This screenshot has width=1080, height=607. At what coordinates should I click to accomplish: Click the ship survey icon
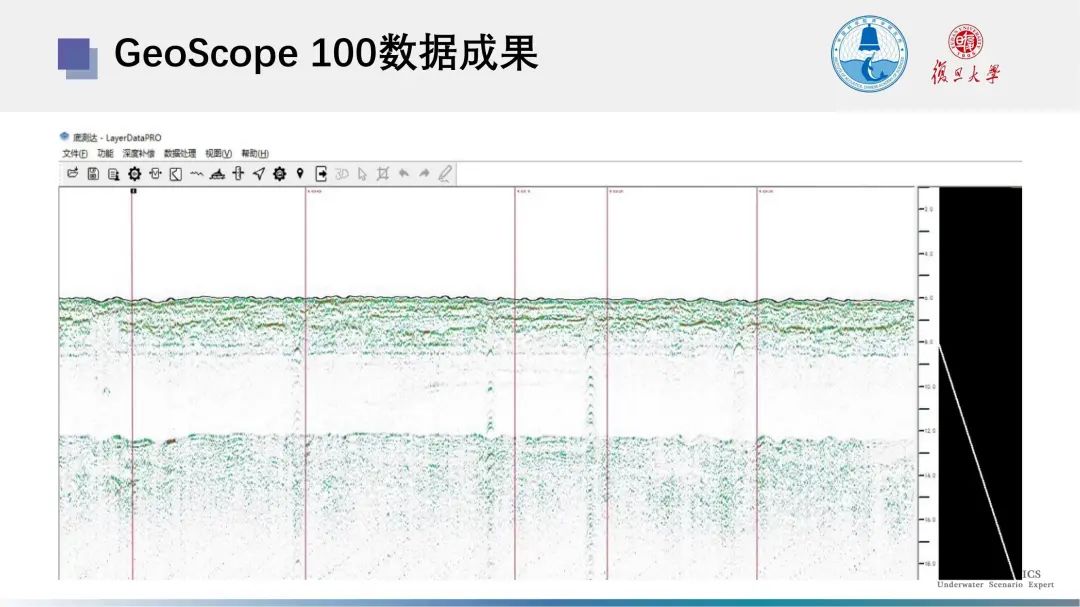tap(217, 174)
